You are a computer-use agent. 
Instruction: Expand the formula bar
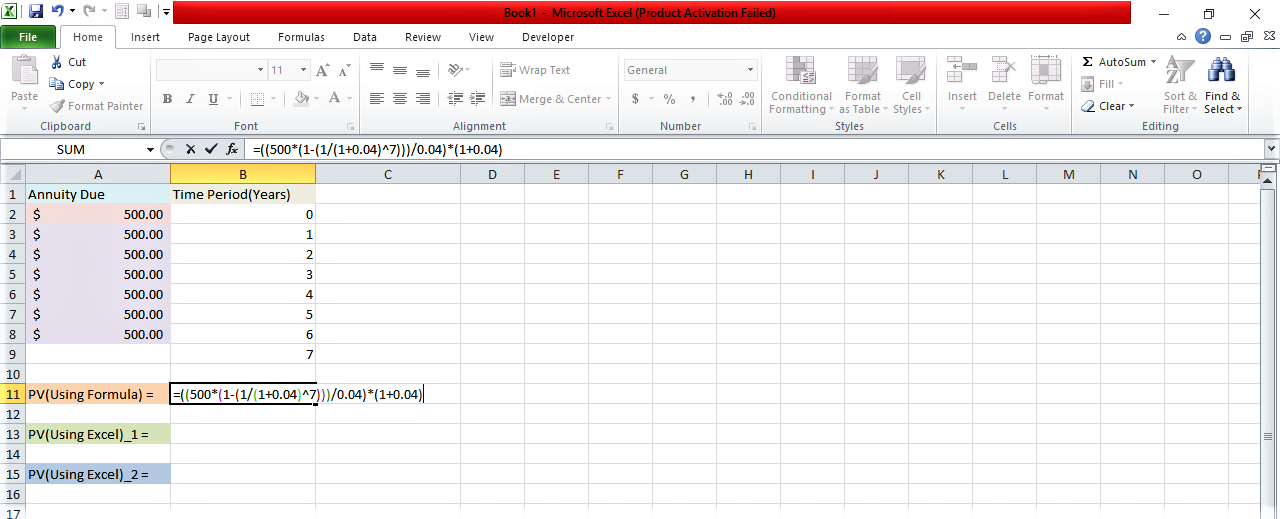coord(1271,149)
